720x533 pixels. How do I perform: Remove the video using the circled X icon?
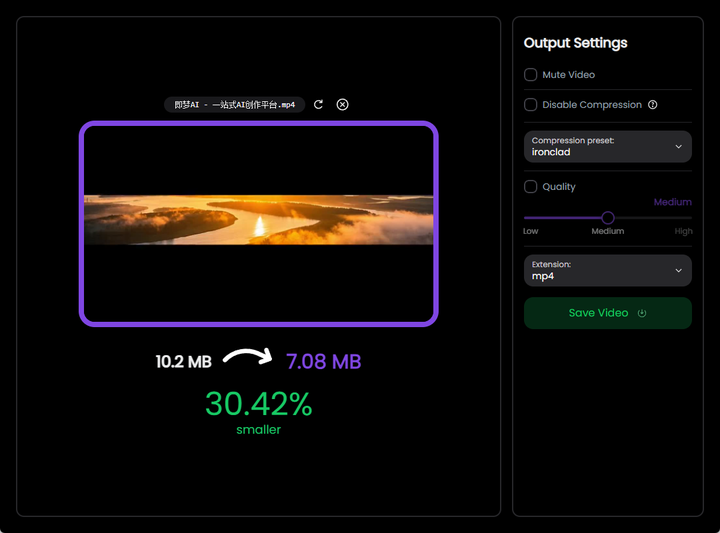343,105
